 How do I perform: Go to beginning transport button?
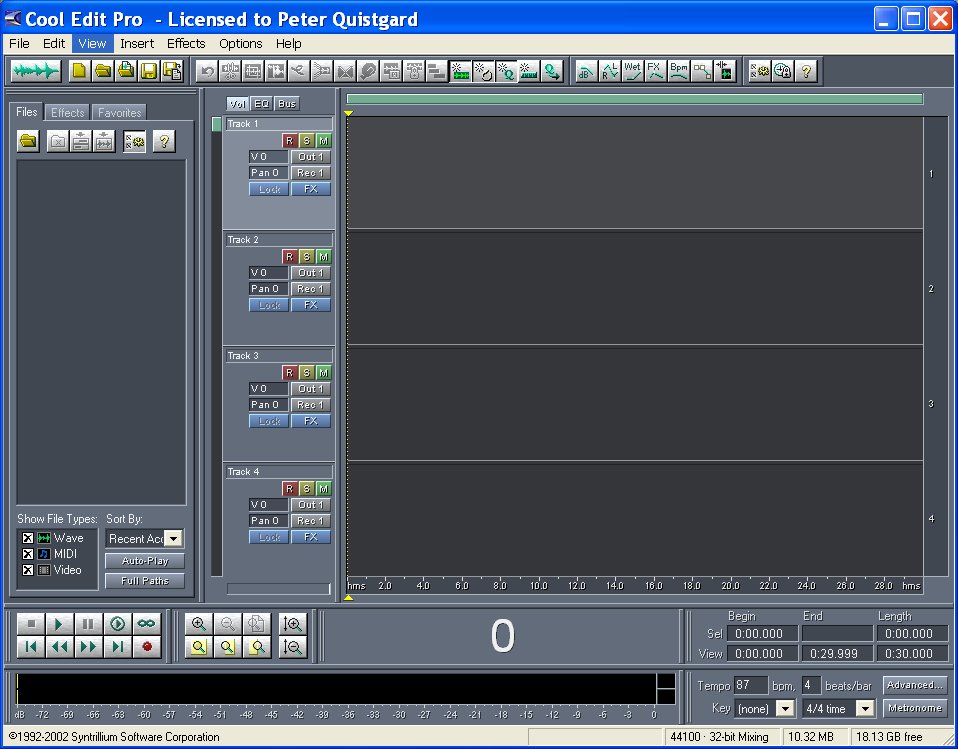[31, 647]
